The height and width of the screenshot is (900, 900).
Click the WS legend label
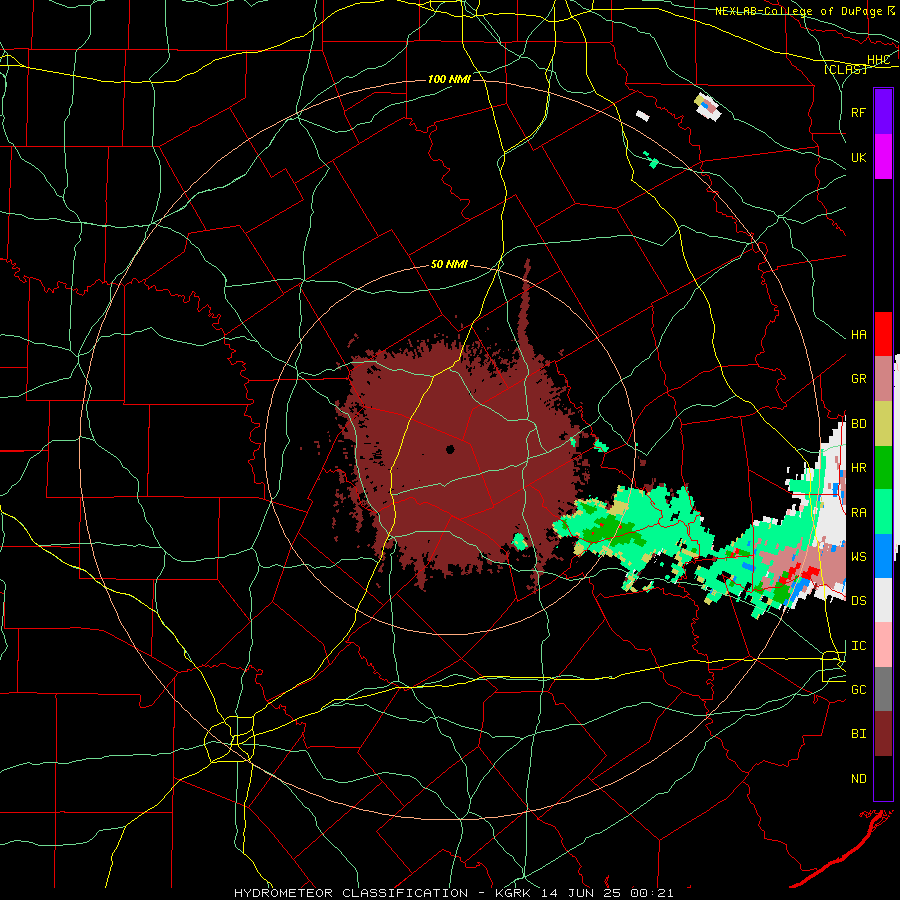coord(858,557)
